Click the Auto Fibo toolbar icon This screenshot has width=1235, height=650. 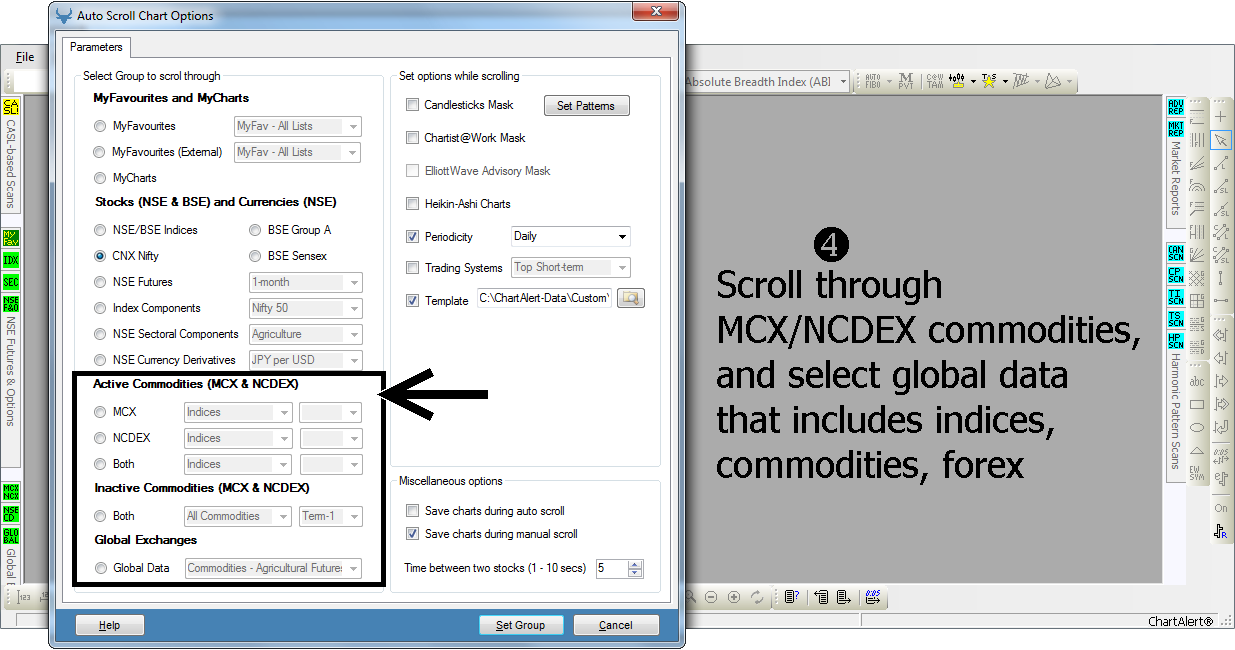pos(873,81)
